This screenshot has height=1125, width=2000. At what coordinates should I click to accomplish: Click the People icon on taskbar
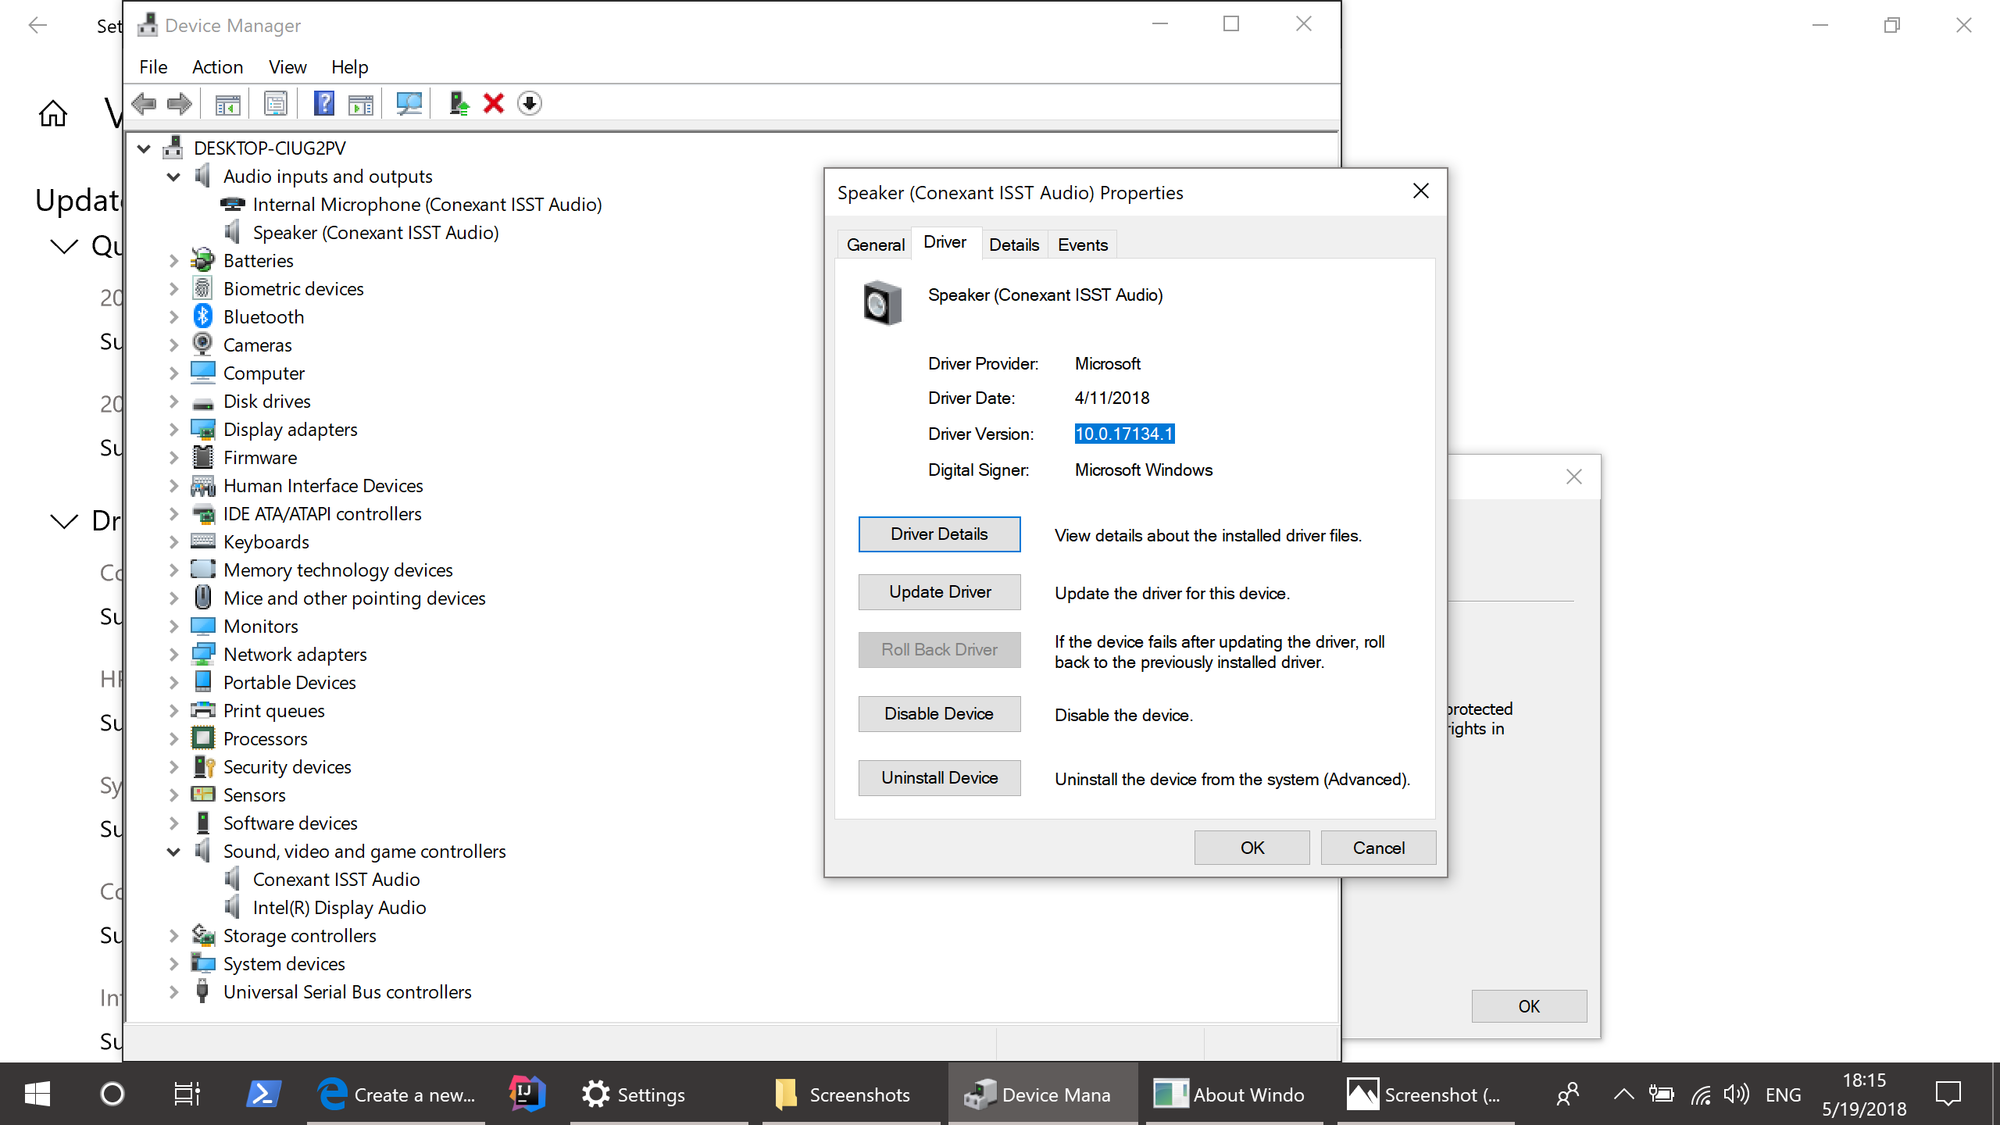tap(1568, 1094)
